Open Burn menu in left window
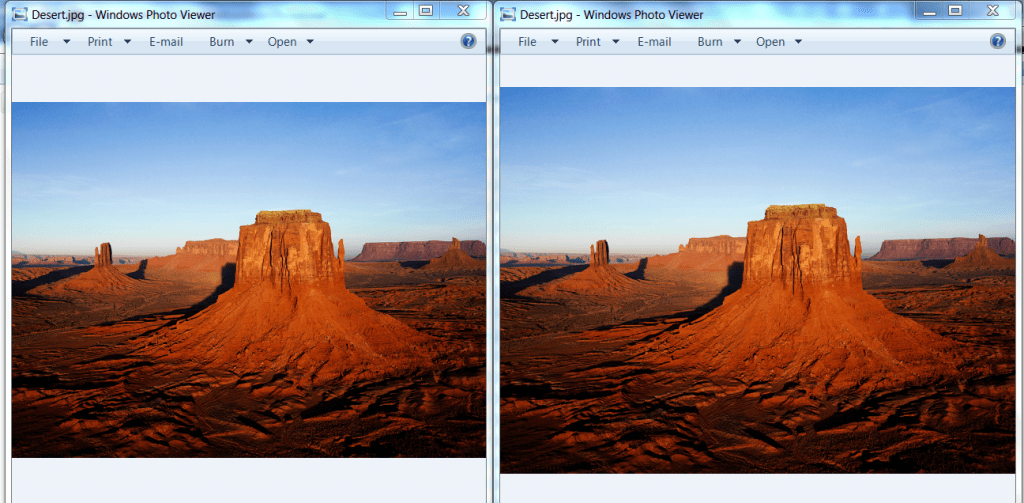Image resolution: width=1024 pixels, height=503 pixels. pos(221,42)
